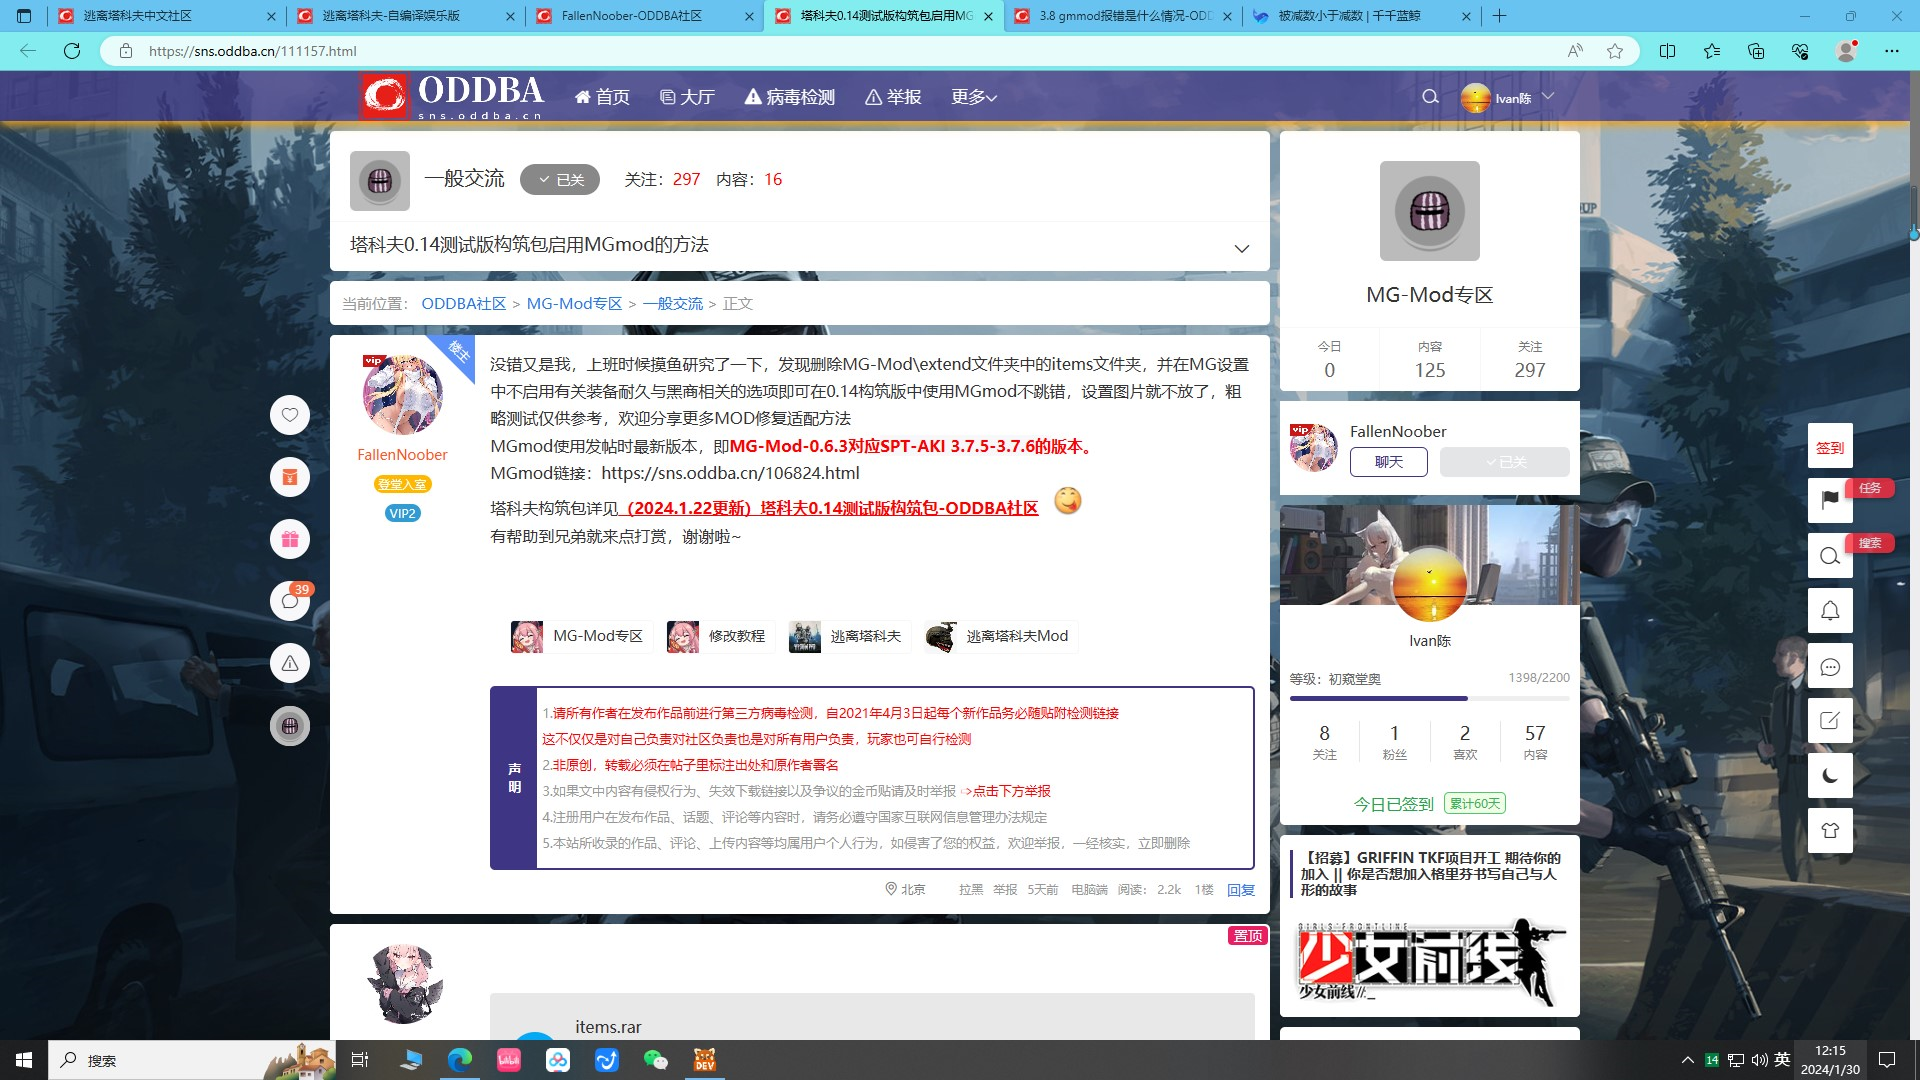Open the pink gift icon
The image size is (1920, 1080).
click(290, 538)
